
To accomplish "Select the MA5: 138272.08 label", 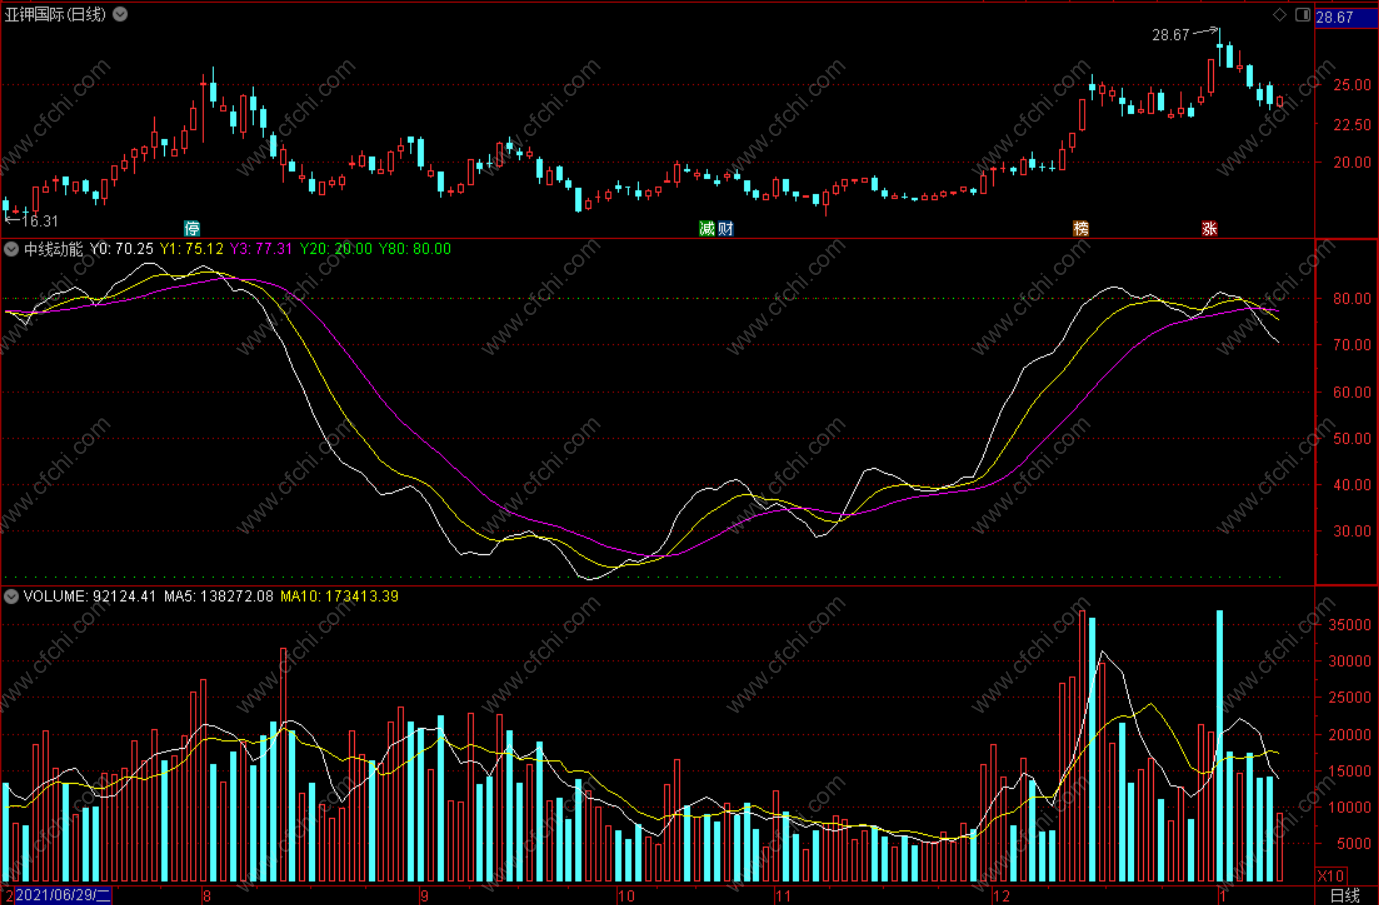I will tap(218, 596).
